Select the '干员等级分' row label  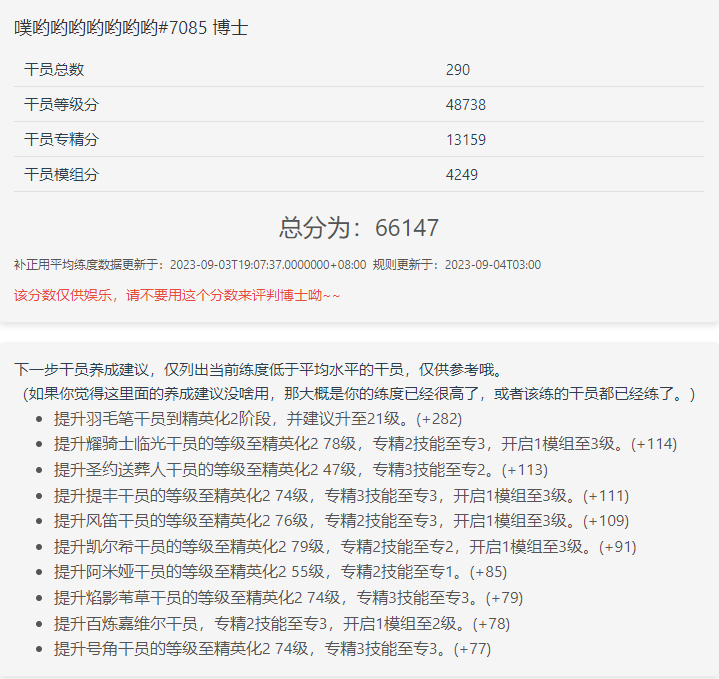coord(61,105)
